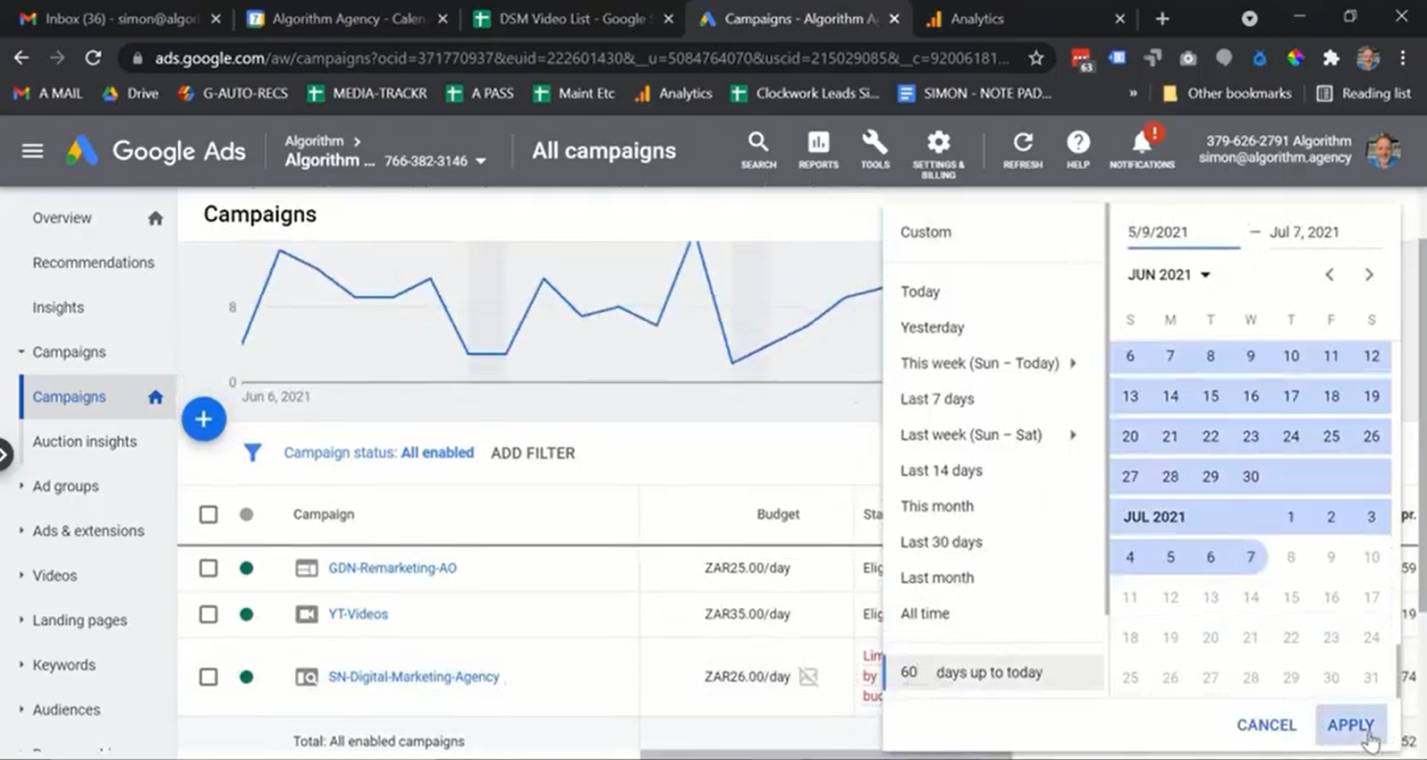Open the JUN 2021 month dropdown

tap(1168, 275)
